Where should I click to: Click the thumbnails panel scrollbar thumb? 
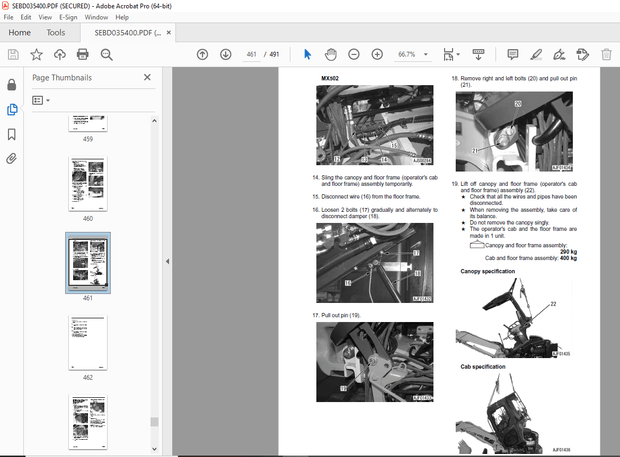[154, 422]
